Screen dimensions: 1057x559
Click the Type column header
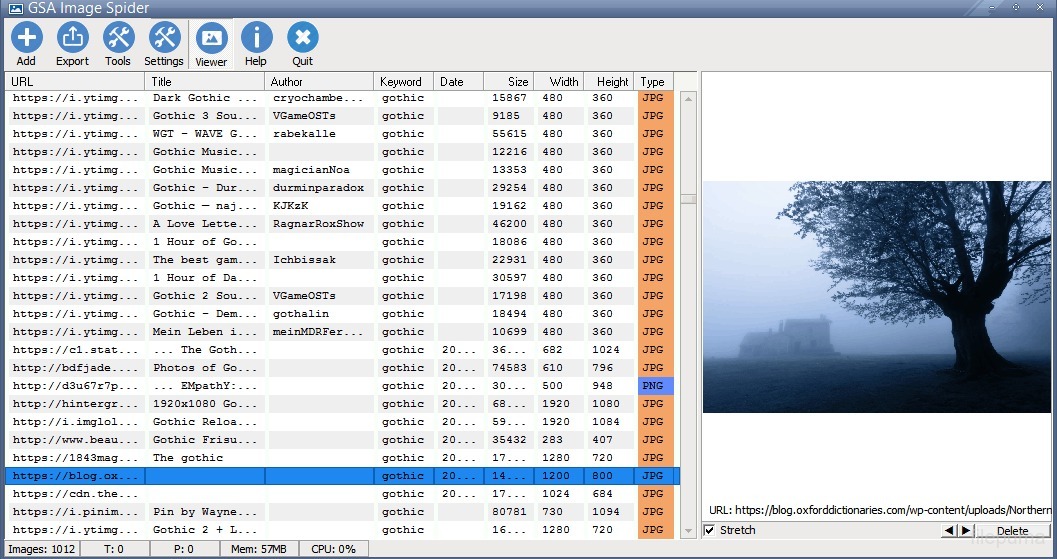pos(653,82)
